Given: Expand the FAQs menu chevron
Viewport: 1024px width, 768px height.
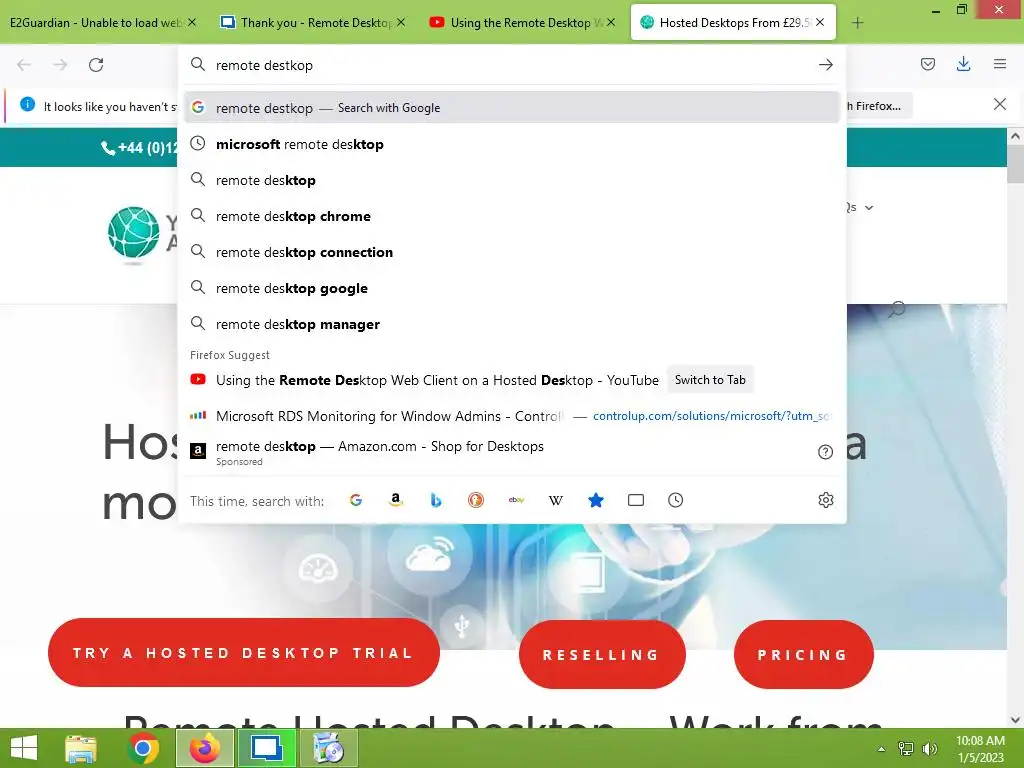Looking at the screenshot, I should [869, 208].
